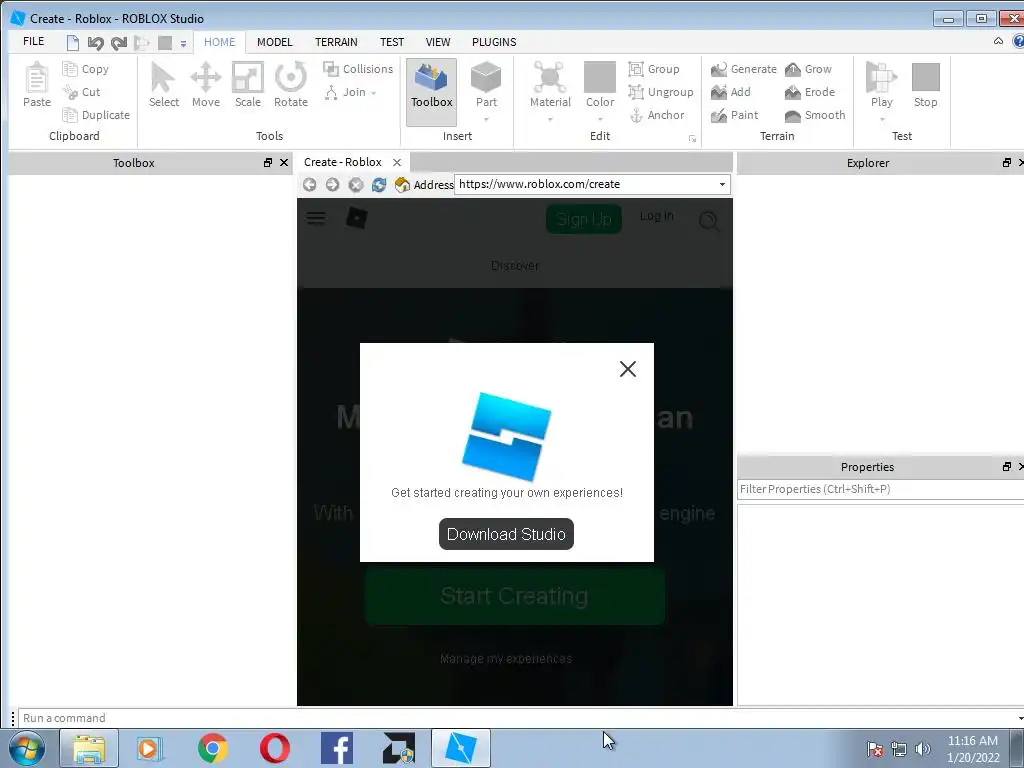Insert a Part using the cube icon
Image resolution: width=1024 pixels, height=768 pixels.
486,77
